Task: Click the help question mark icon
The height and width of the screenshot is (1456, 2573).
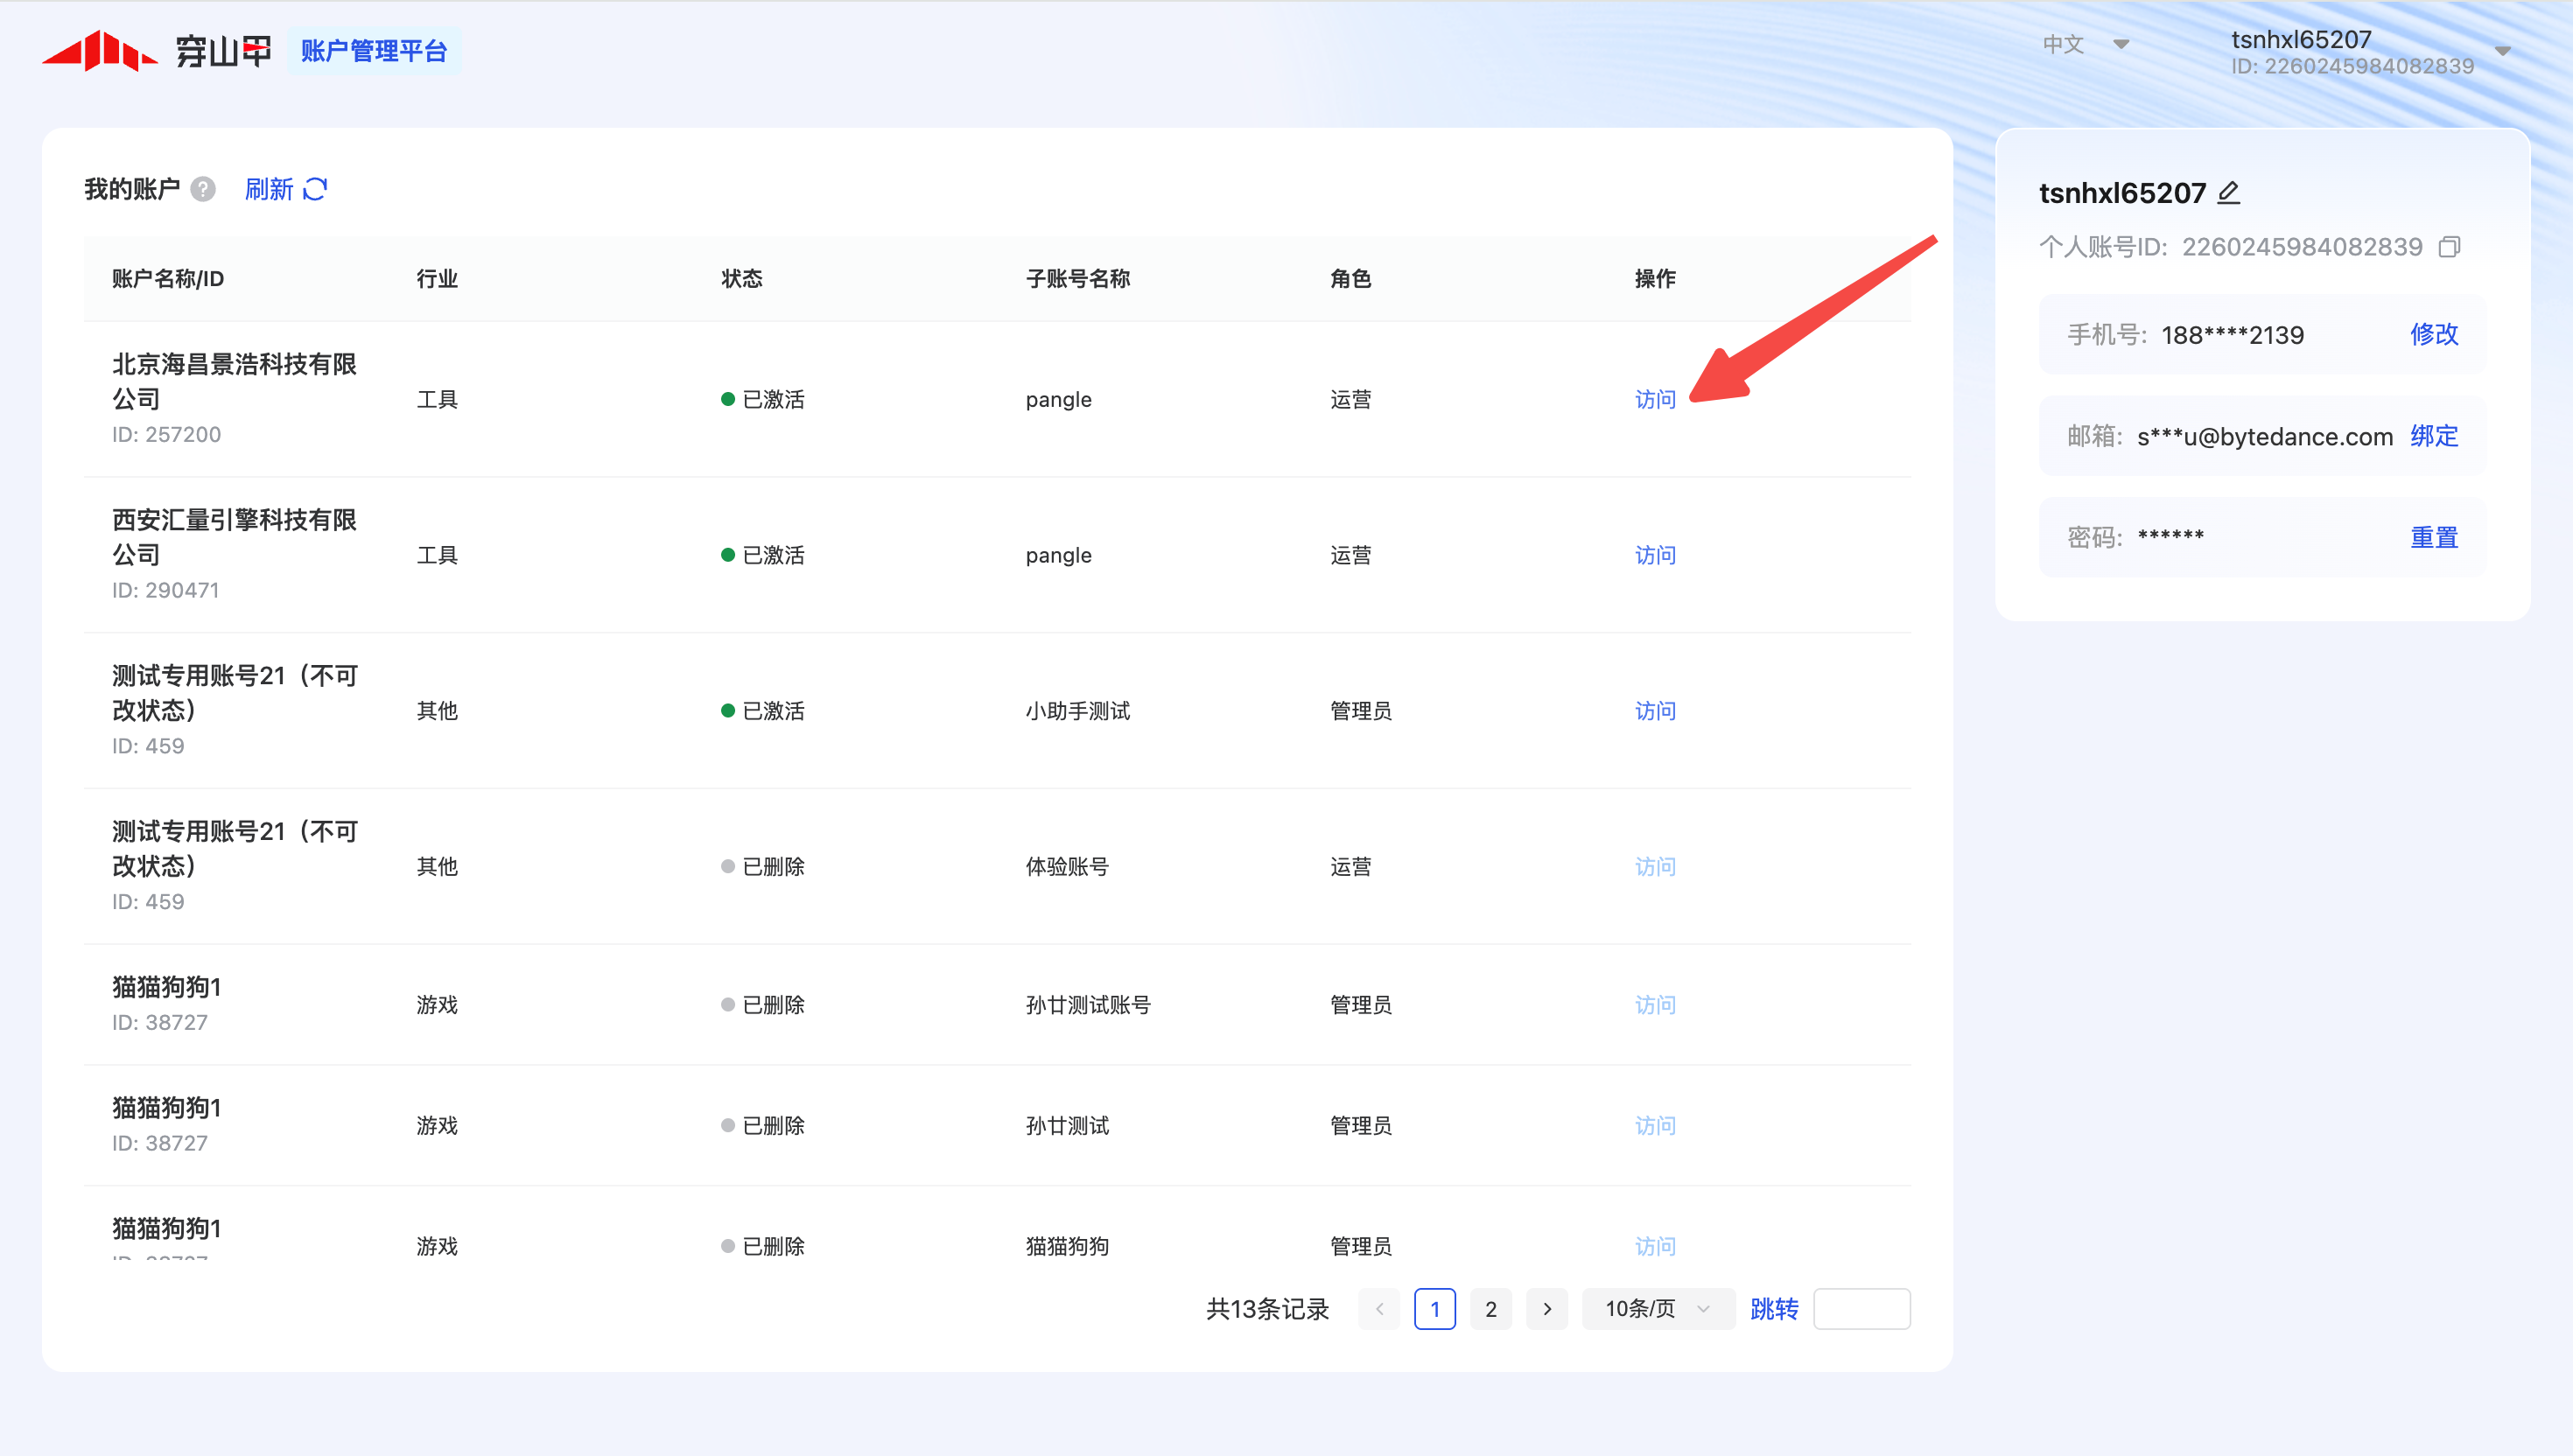Action: coord(203,189)
